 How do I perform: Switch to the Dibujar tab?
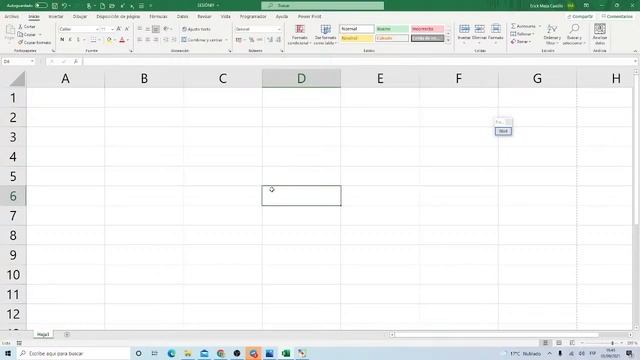point(80,17)
